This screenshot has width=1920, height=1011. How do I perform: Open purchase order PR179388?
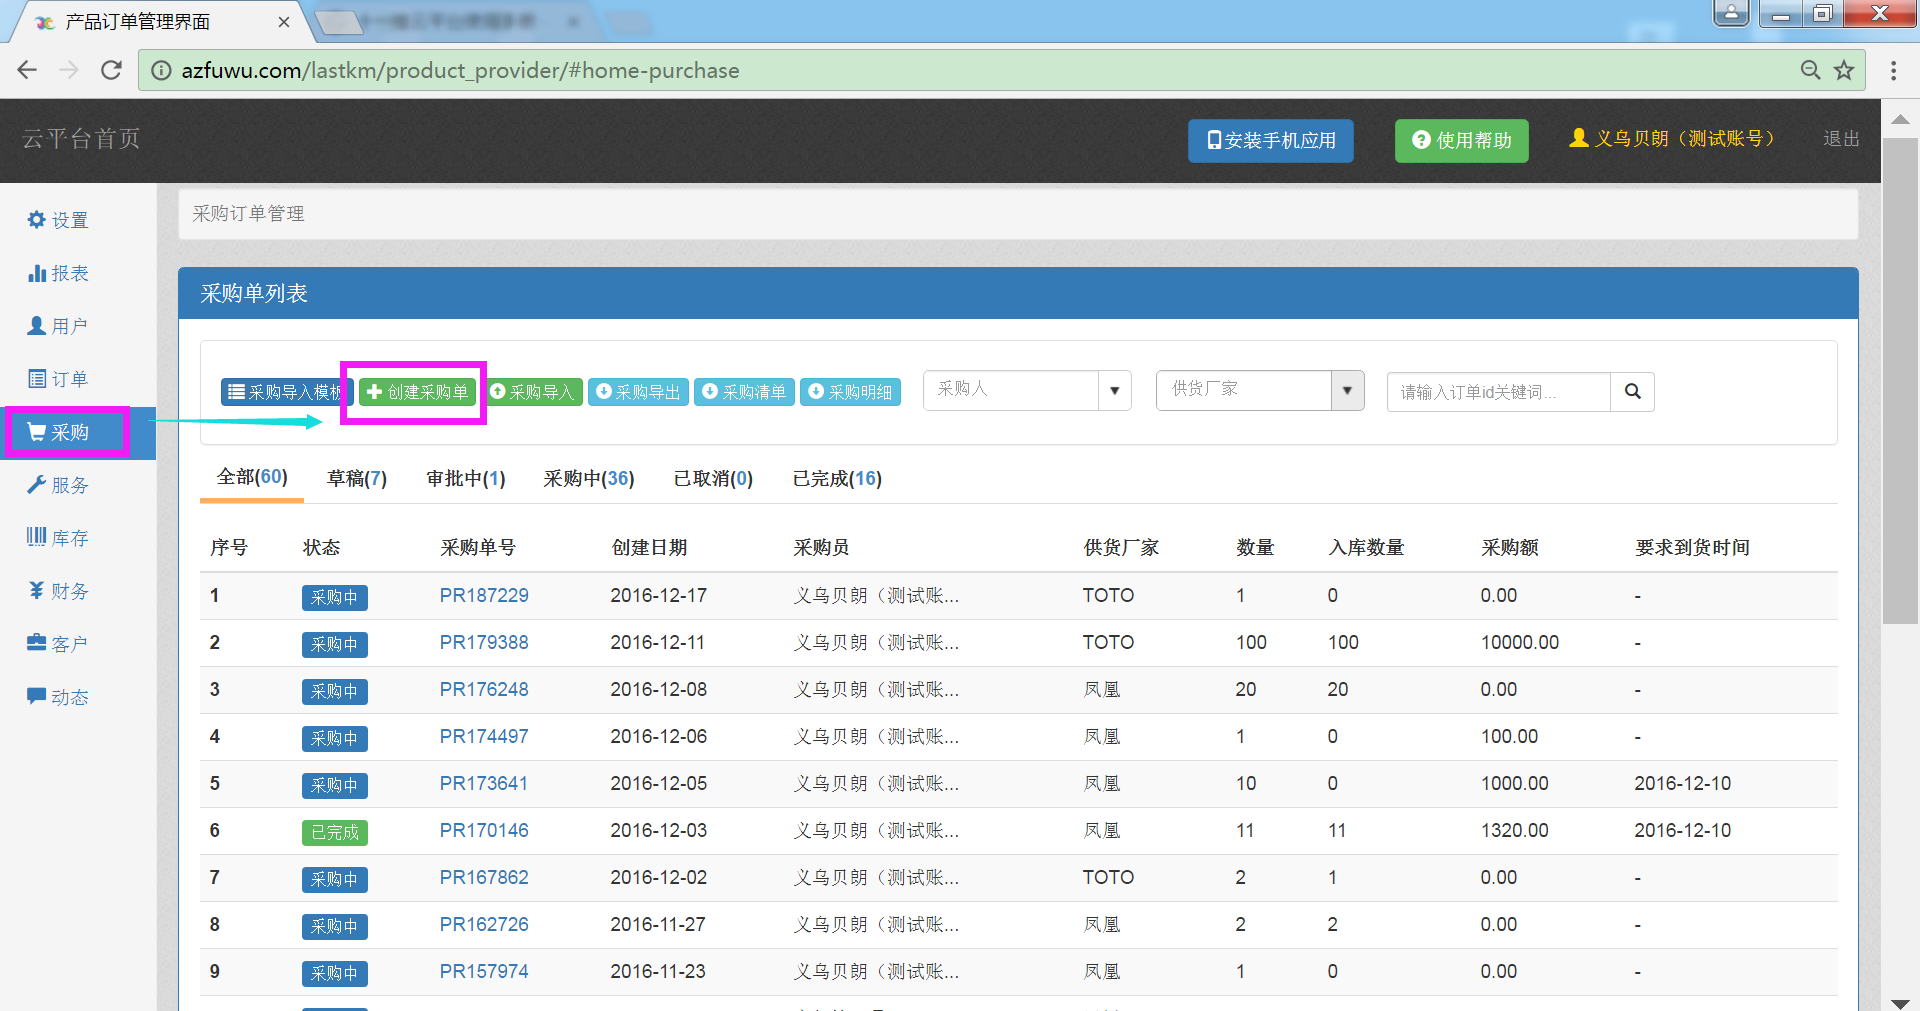click(484, 643)
